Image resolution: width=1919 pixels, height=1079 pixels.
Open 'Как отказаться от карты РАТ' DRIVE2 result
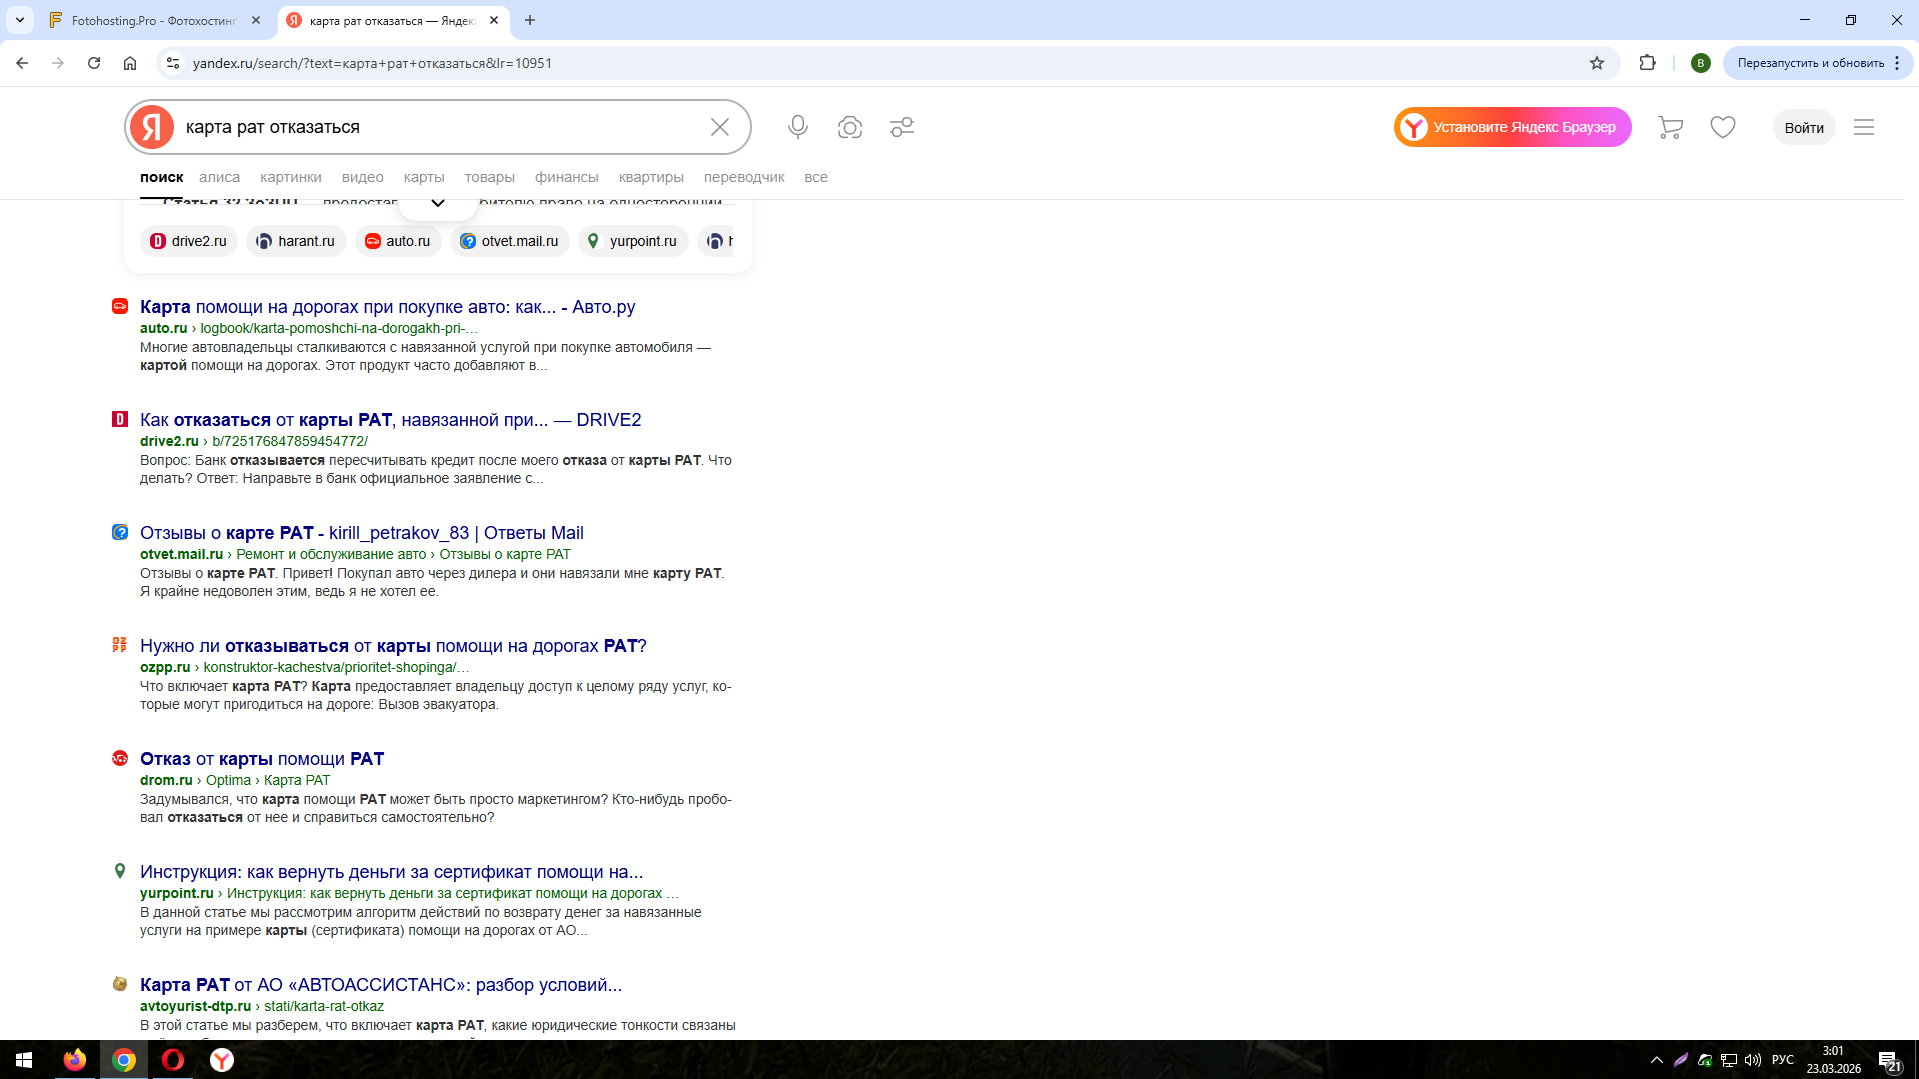tap(391, 420)
